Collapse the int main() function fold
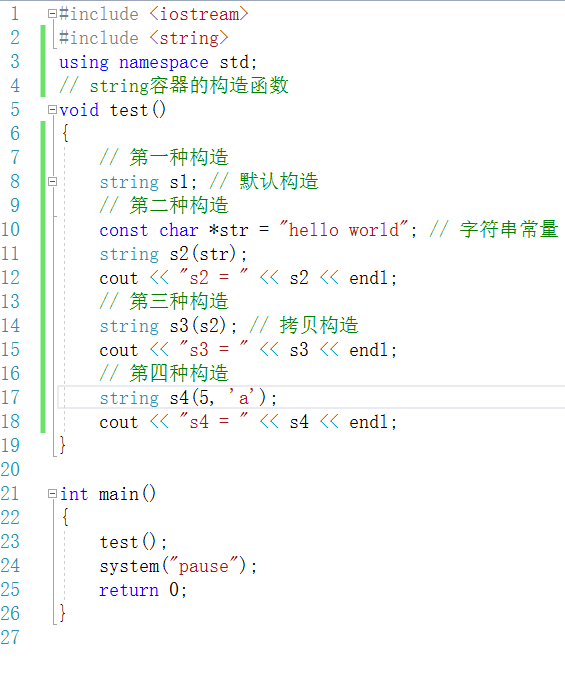 pos(52,493)
